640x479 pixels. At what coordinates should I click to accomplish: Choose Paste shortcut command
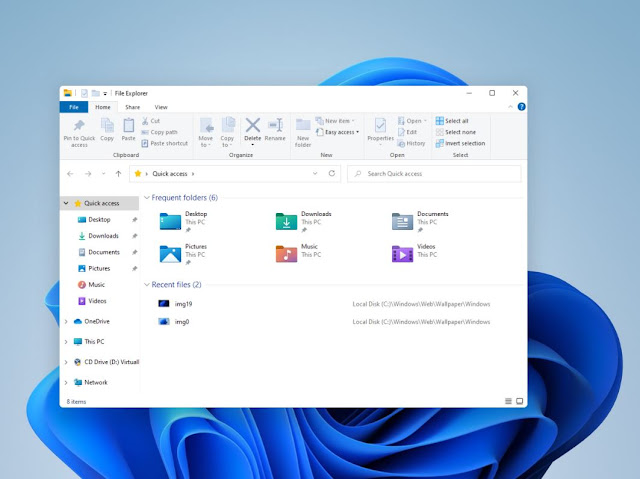click(164, 143)
